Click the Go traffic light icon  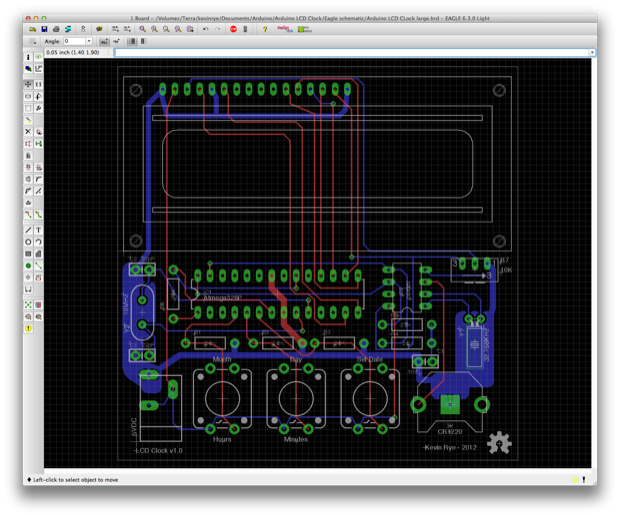(245, 29)
